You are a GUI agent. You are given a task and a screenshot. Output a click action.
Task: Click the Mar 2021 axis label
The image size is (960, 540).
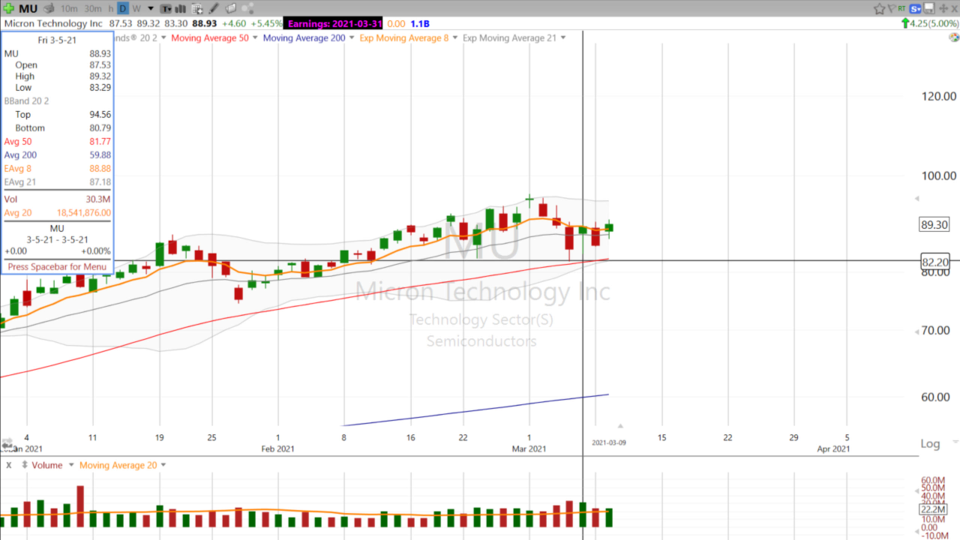pyautogui.click(x=529, y=449)
